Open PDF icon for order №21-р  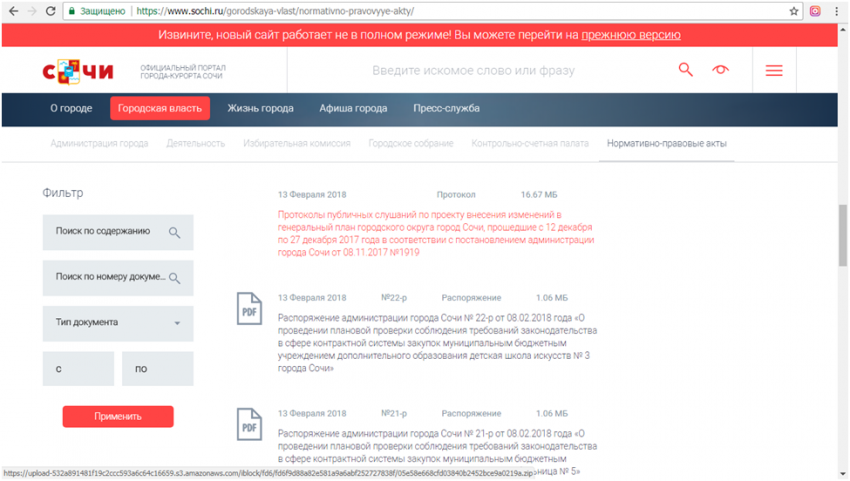click(247, 423)
